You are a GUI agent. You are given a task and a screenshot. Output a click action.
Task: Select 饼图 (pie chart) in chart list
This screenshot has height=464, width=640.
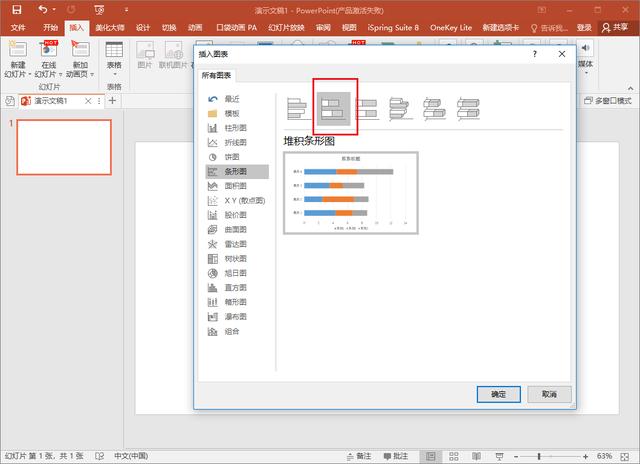(231, 157)
